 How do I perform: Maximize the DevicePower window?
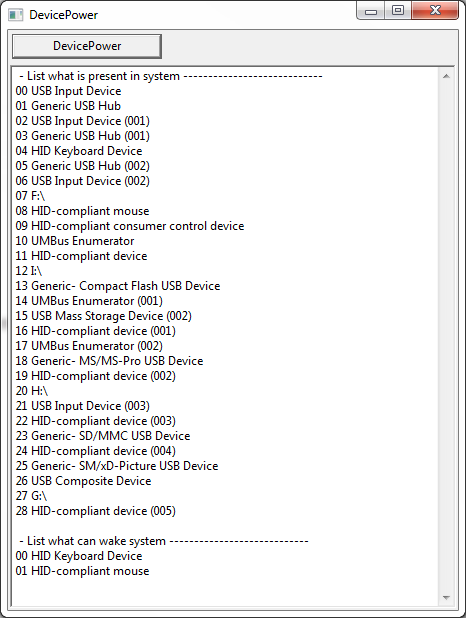pos(398,10)
